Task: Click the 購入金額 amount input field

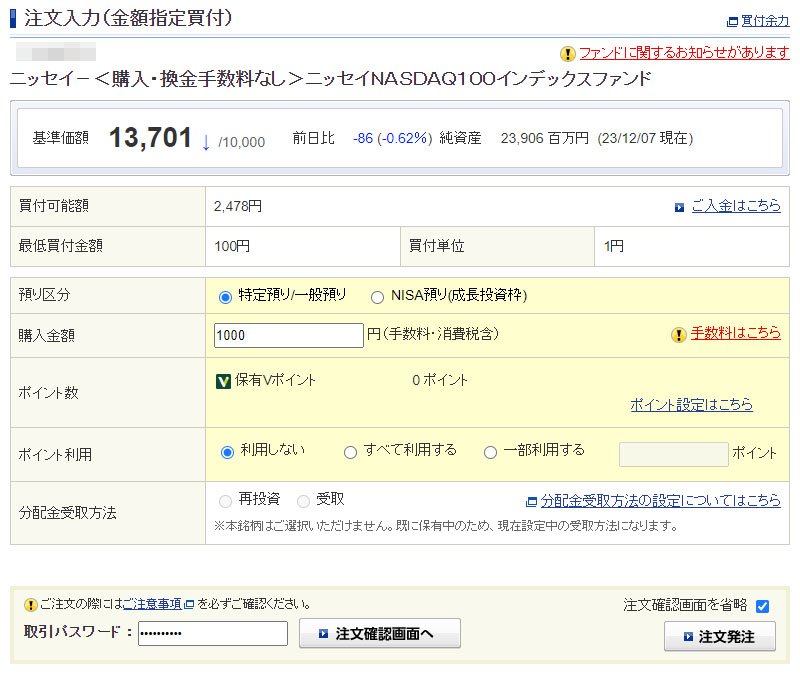Action: (289, 336)
